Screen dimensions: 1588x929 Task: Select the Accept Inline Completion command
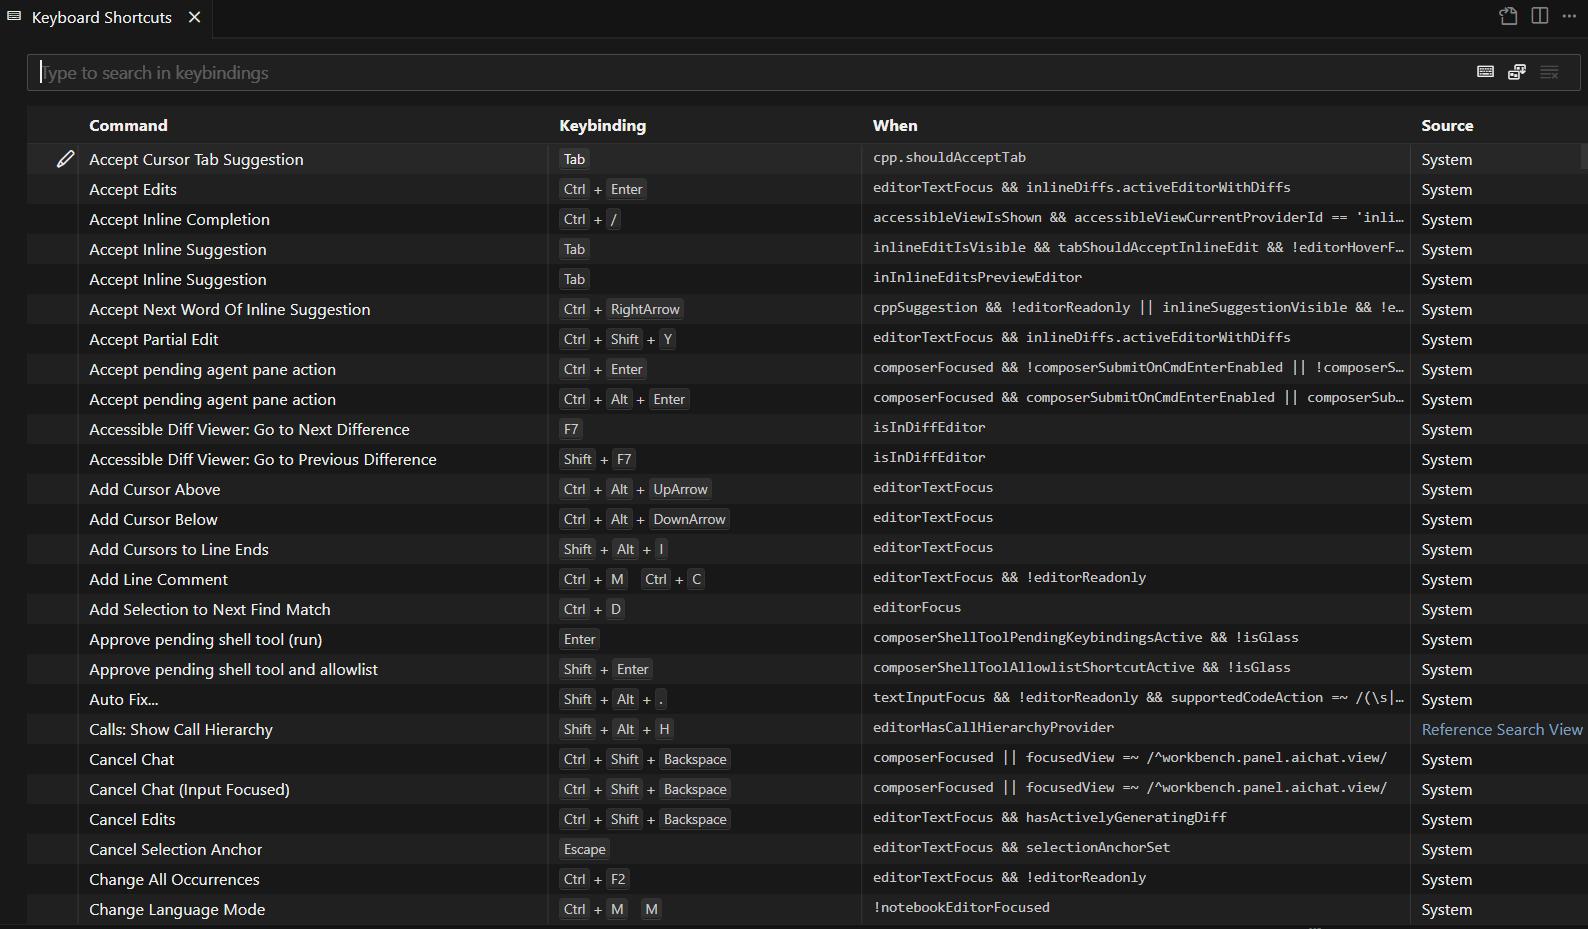coord(179,219)
